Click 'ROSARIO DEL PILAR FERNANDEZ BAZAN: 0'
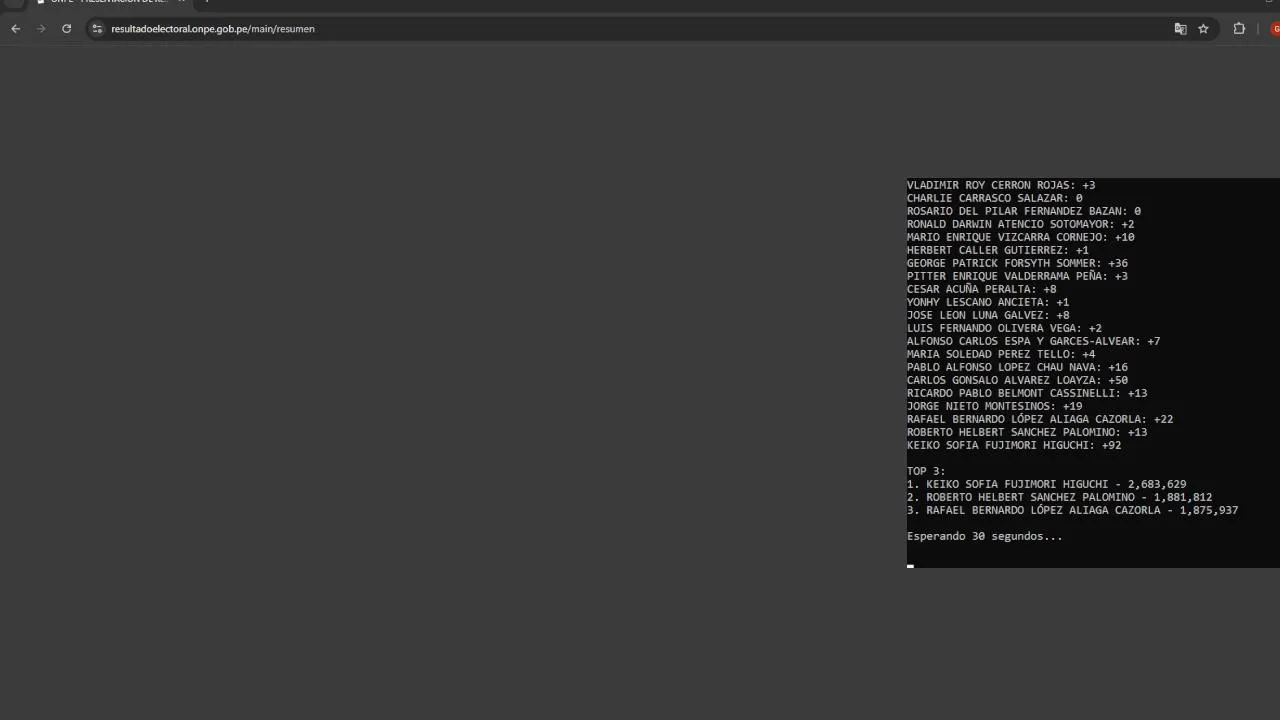 (1024, 211)
